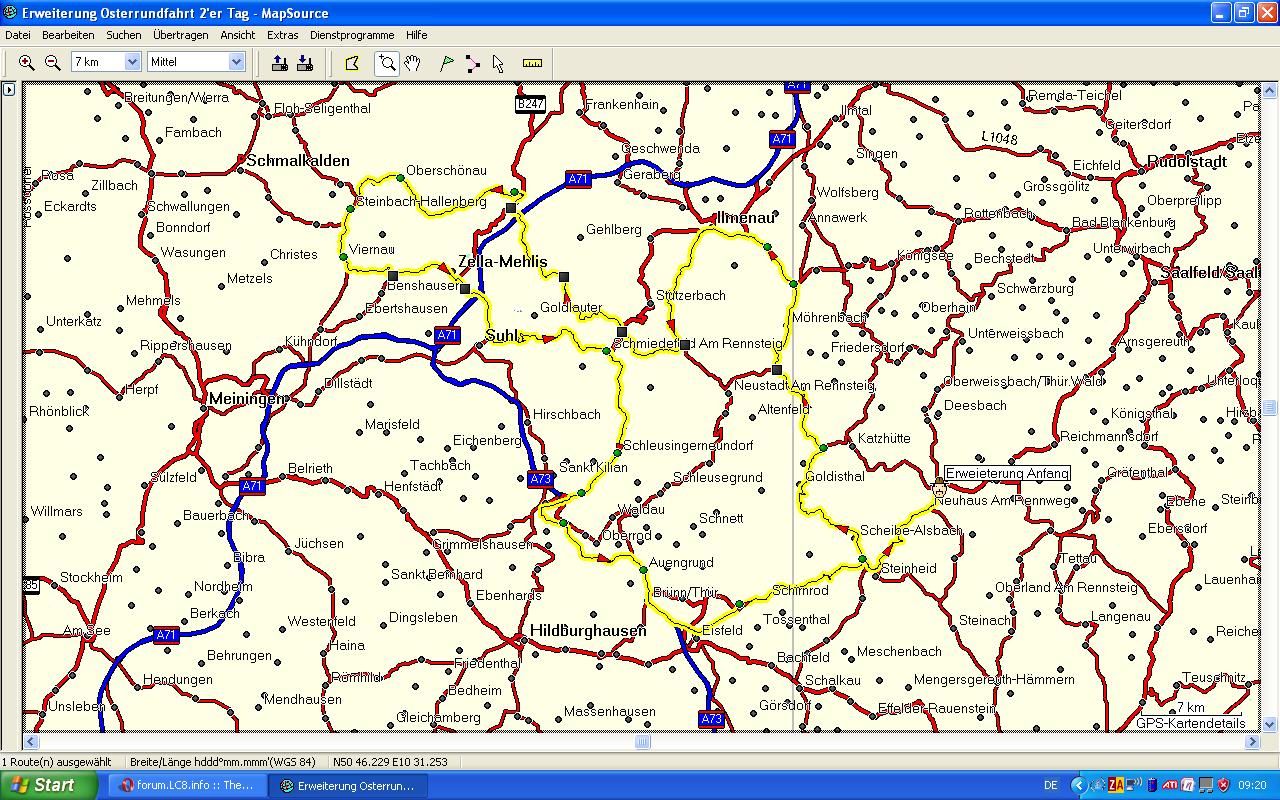The width and height of the screenshot is (1280, 800).
Task: Expand the collapsed left side panel
Action: click(x=9, y=90)
